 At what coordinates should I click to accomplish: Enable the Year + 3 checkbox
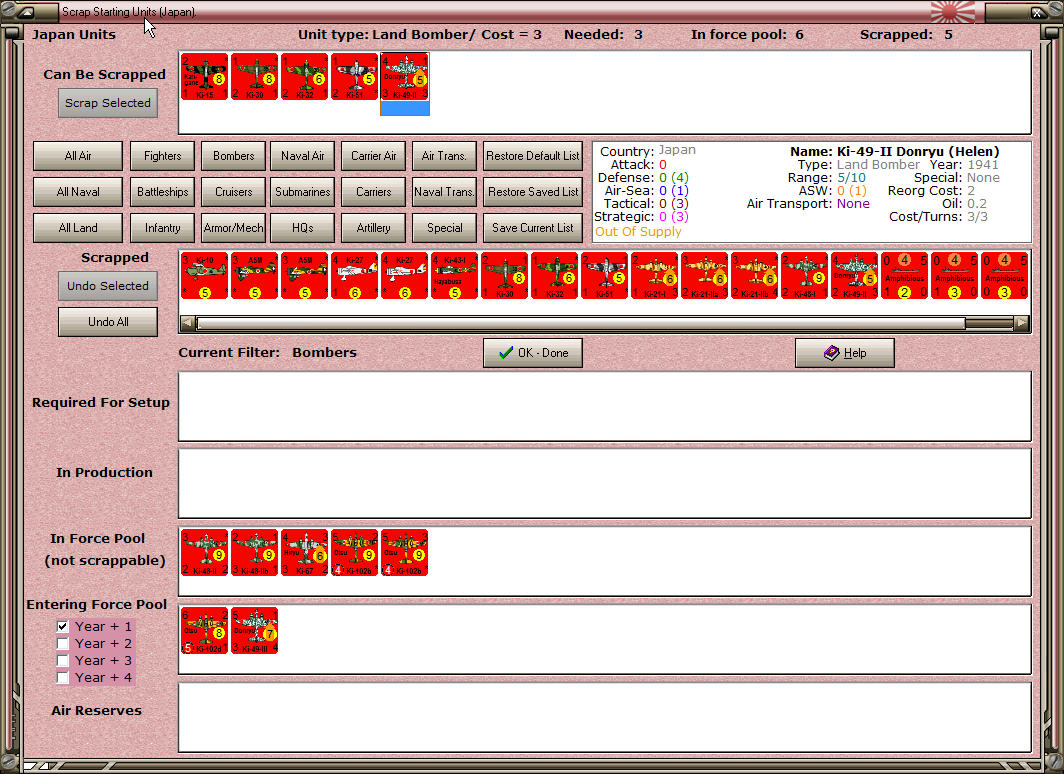[62, 660]
